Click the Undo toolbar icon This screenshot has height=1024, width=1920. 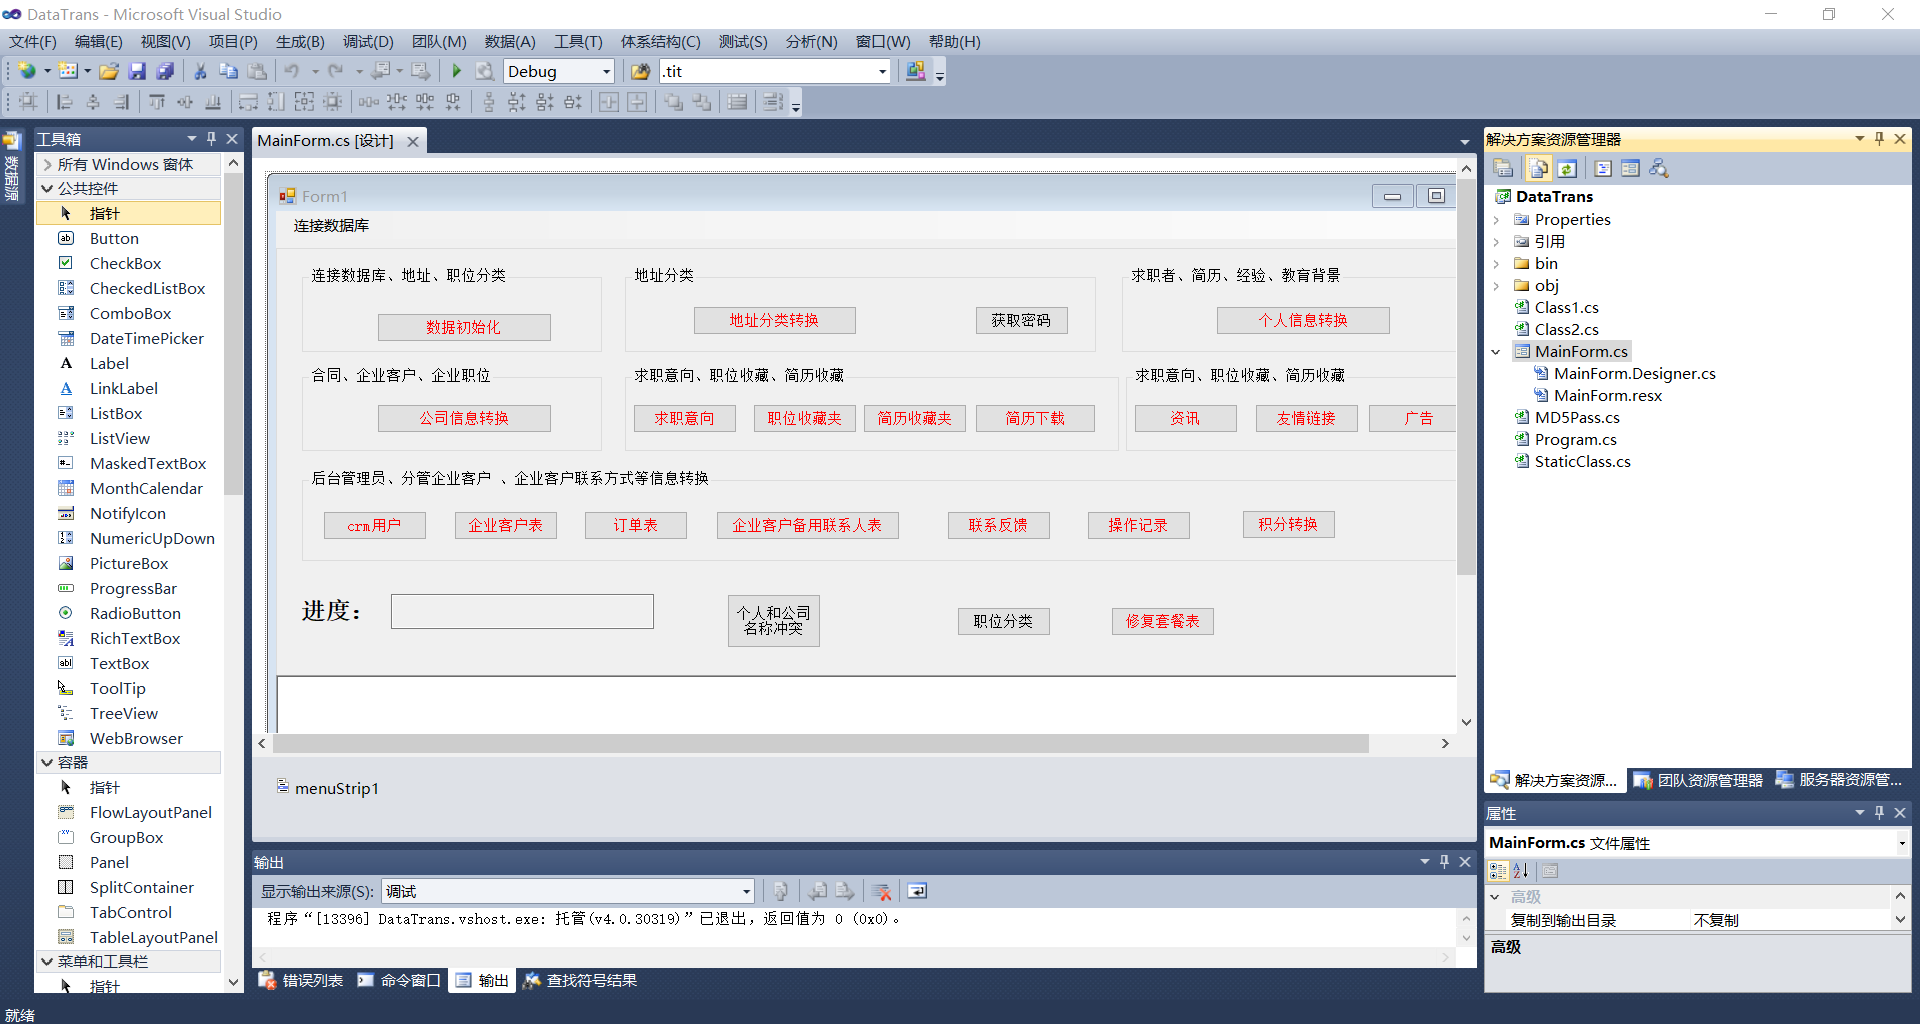point(292,71)
